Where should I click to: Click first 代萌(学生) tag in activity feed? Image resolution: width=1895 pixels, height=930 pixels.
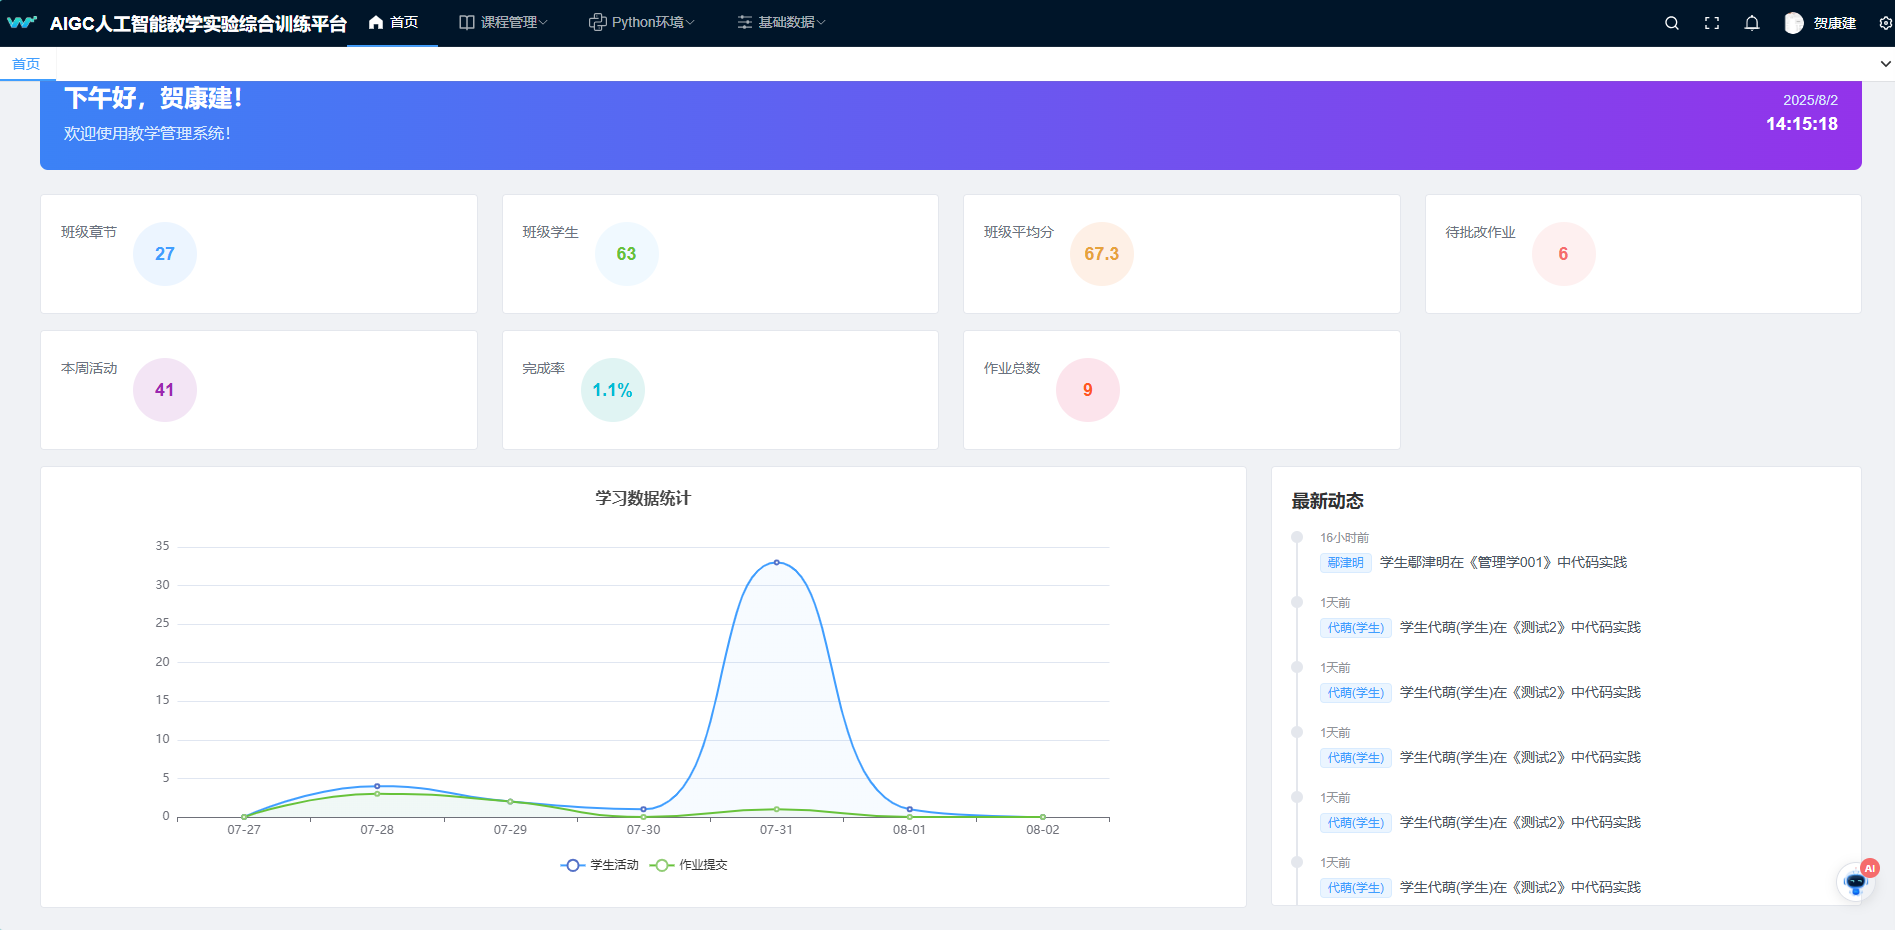click(1355, 628)
